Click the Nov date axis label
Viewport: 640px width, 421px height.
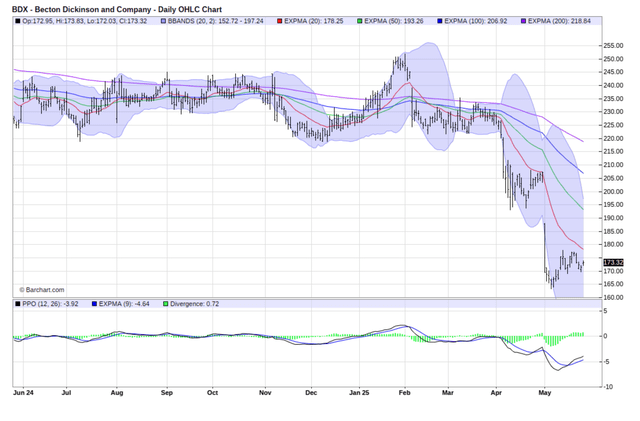(x=265, y=393)
